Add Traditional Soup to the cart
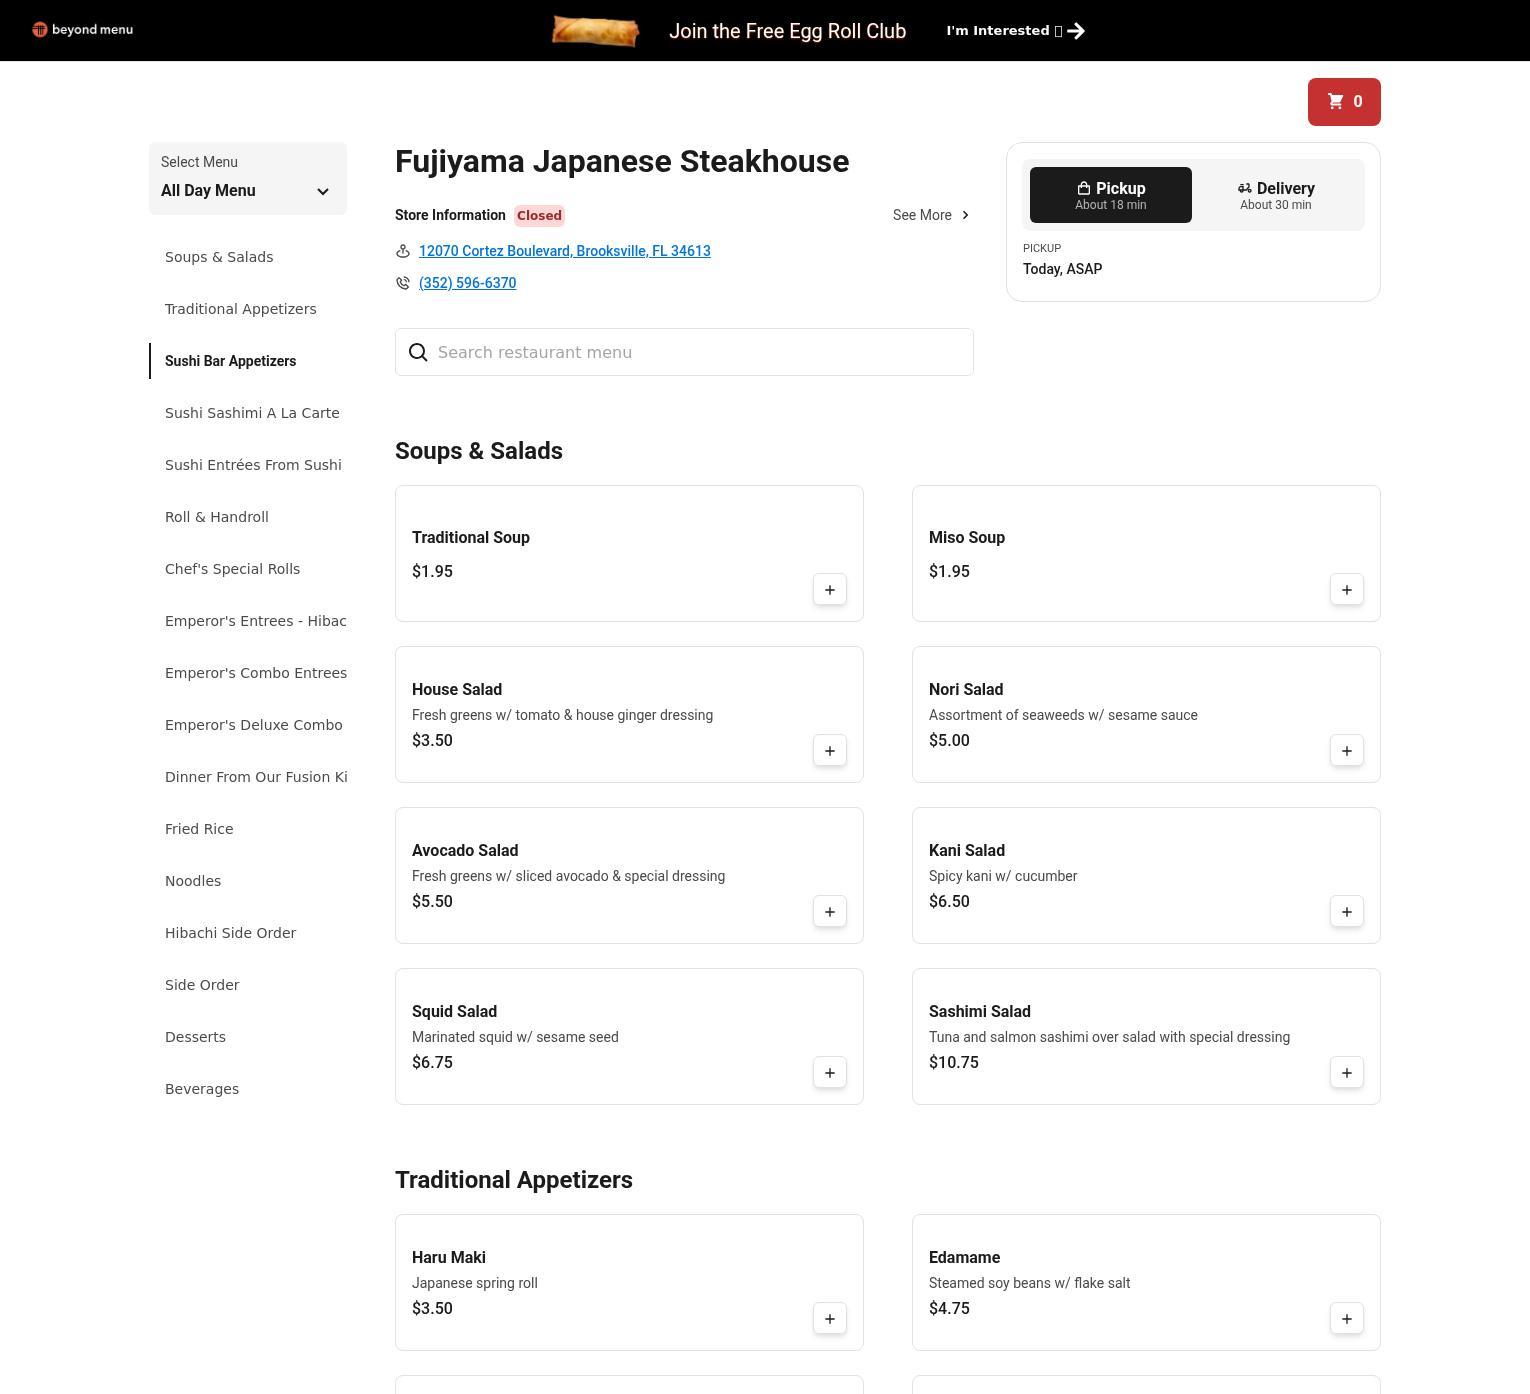 [830, 590]
